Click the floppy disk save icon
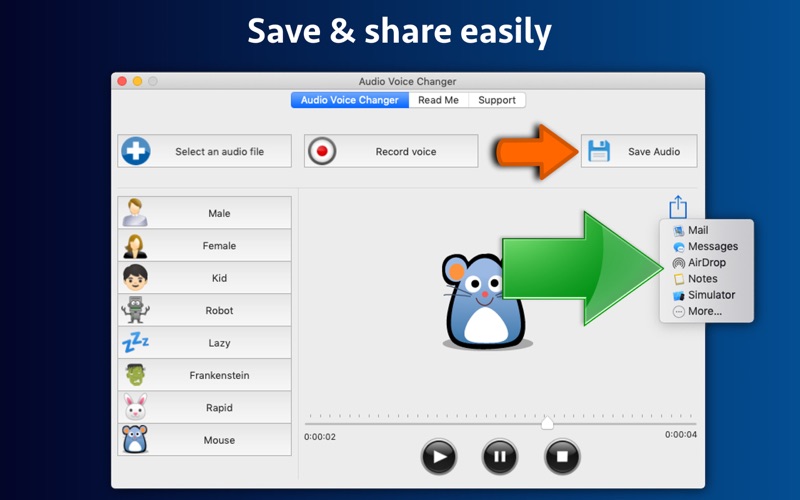Image resolution: width=800 pixels, height=500 pixels. (x=599, y=151)
